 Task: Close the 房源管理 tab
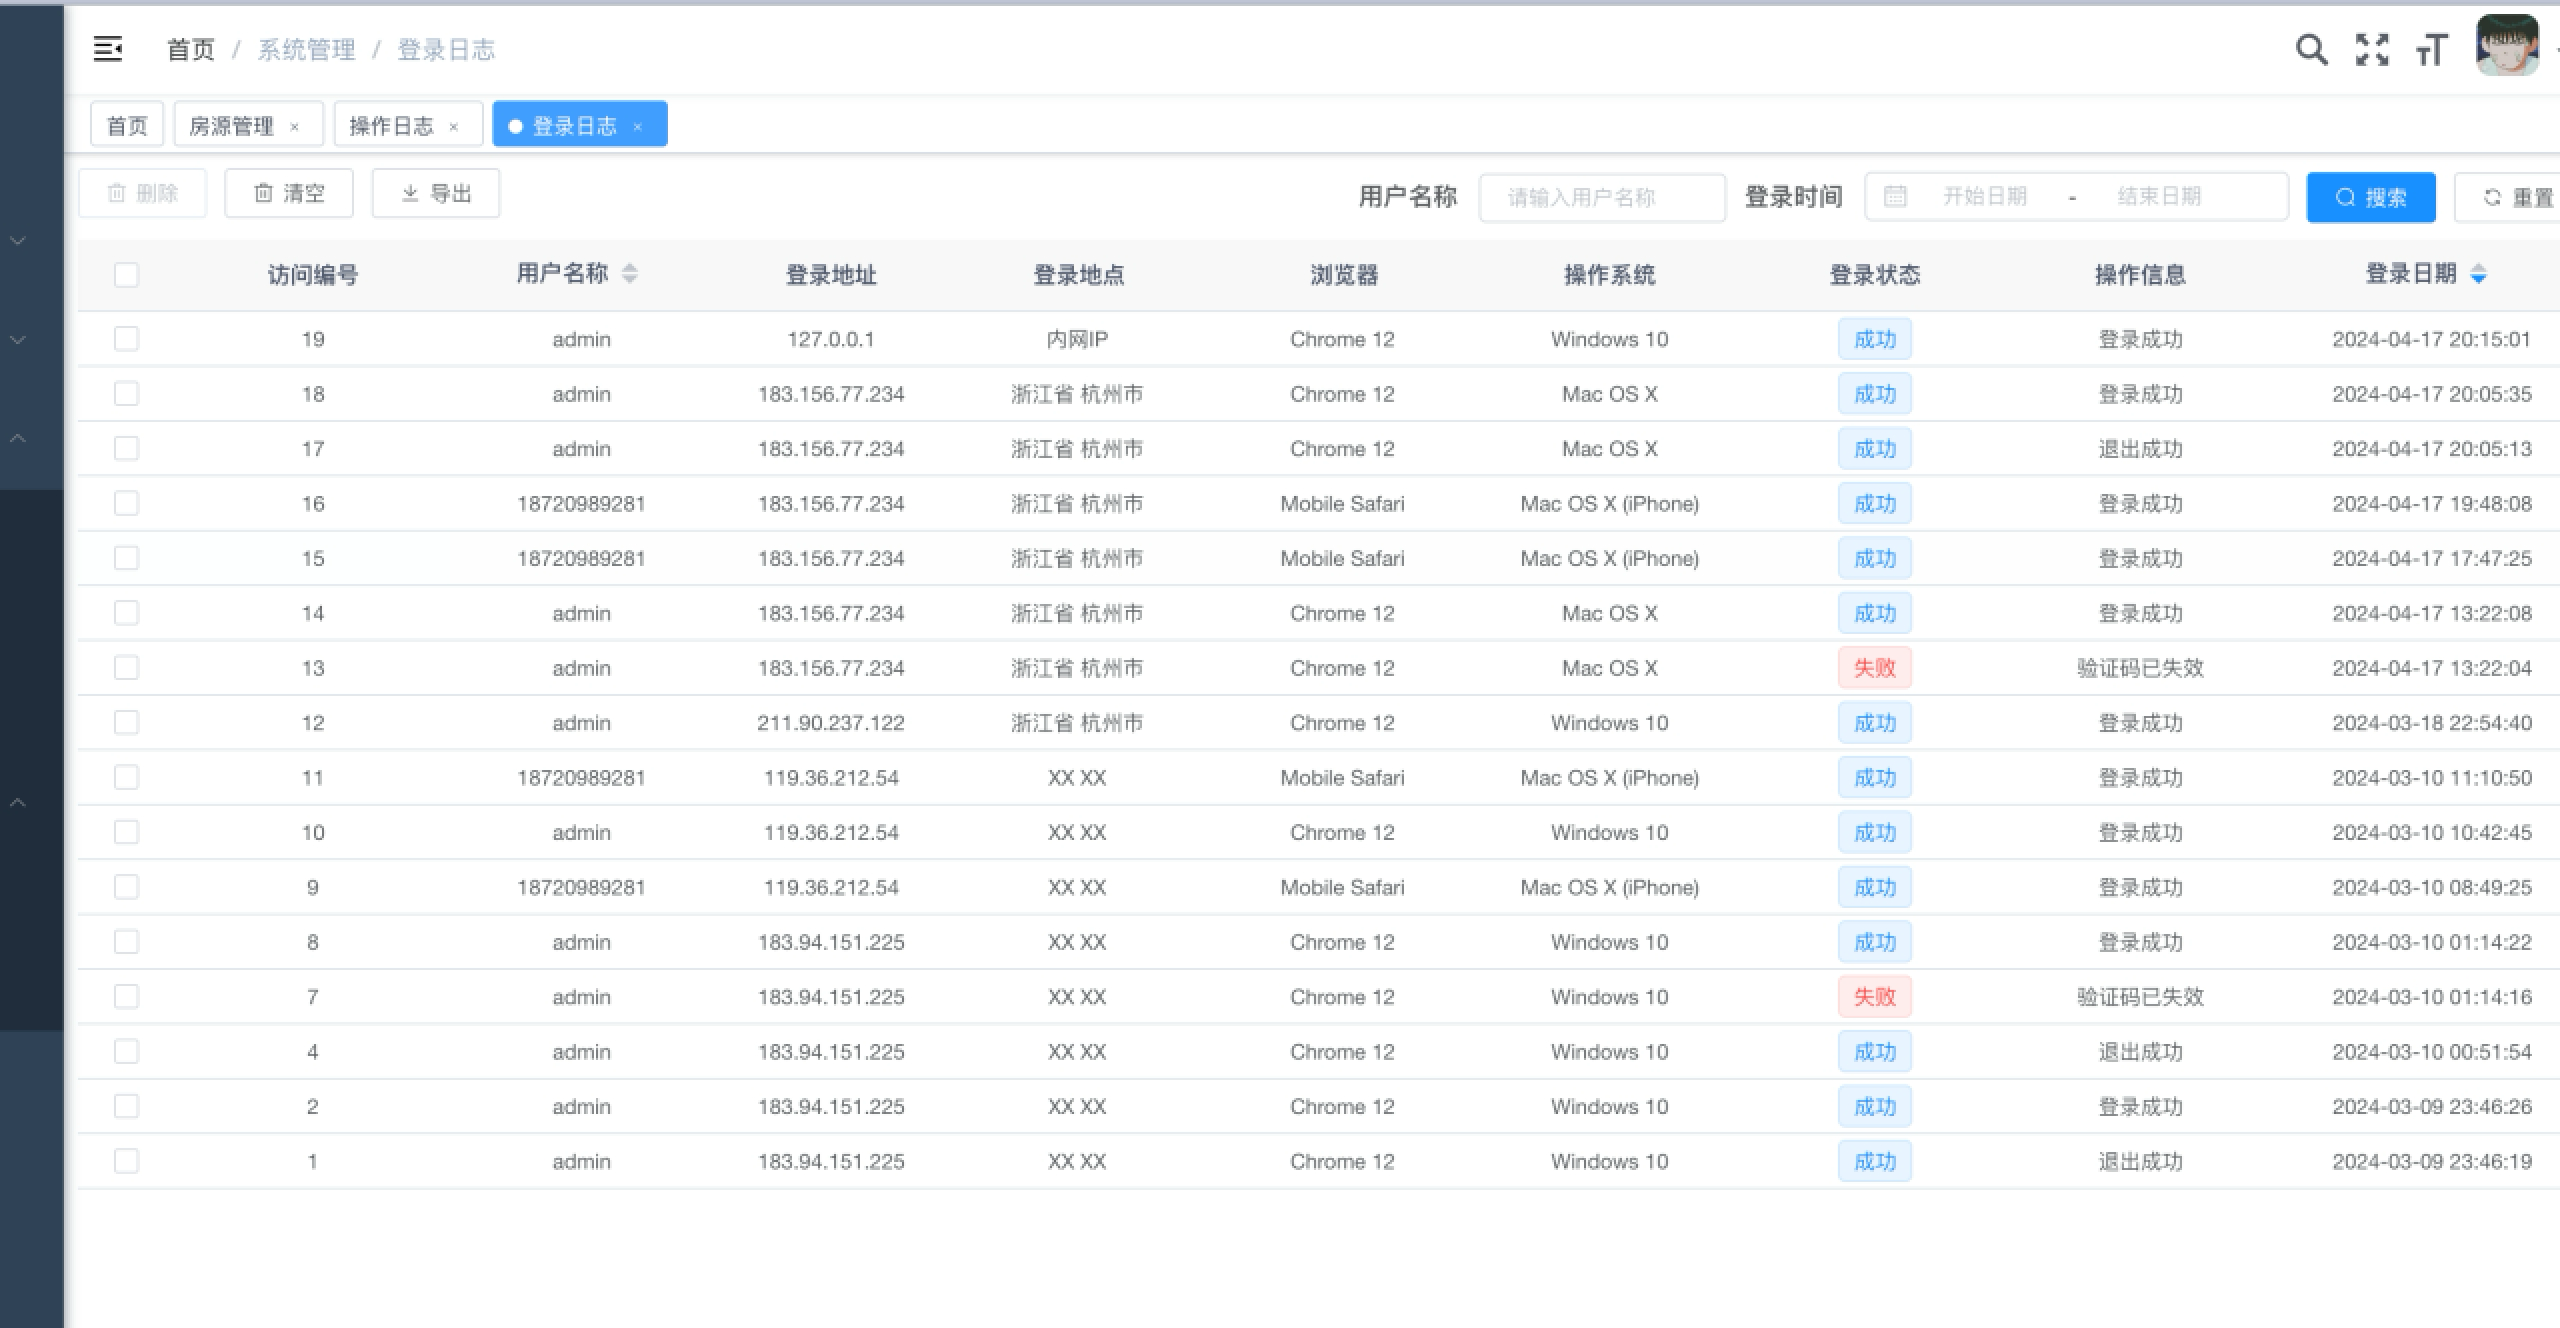click(x=294, y=127)
